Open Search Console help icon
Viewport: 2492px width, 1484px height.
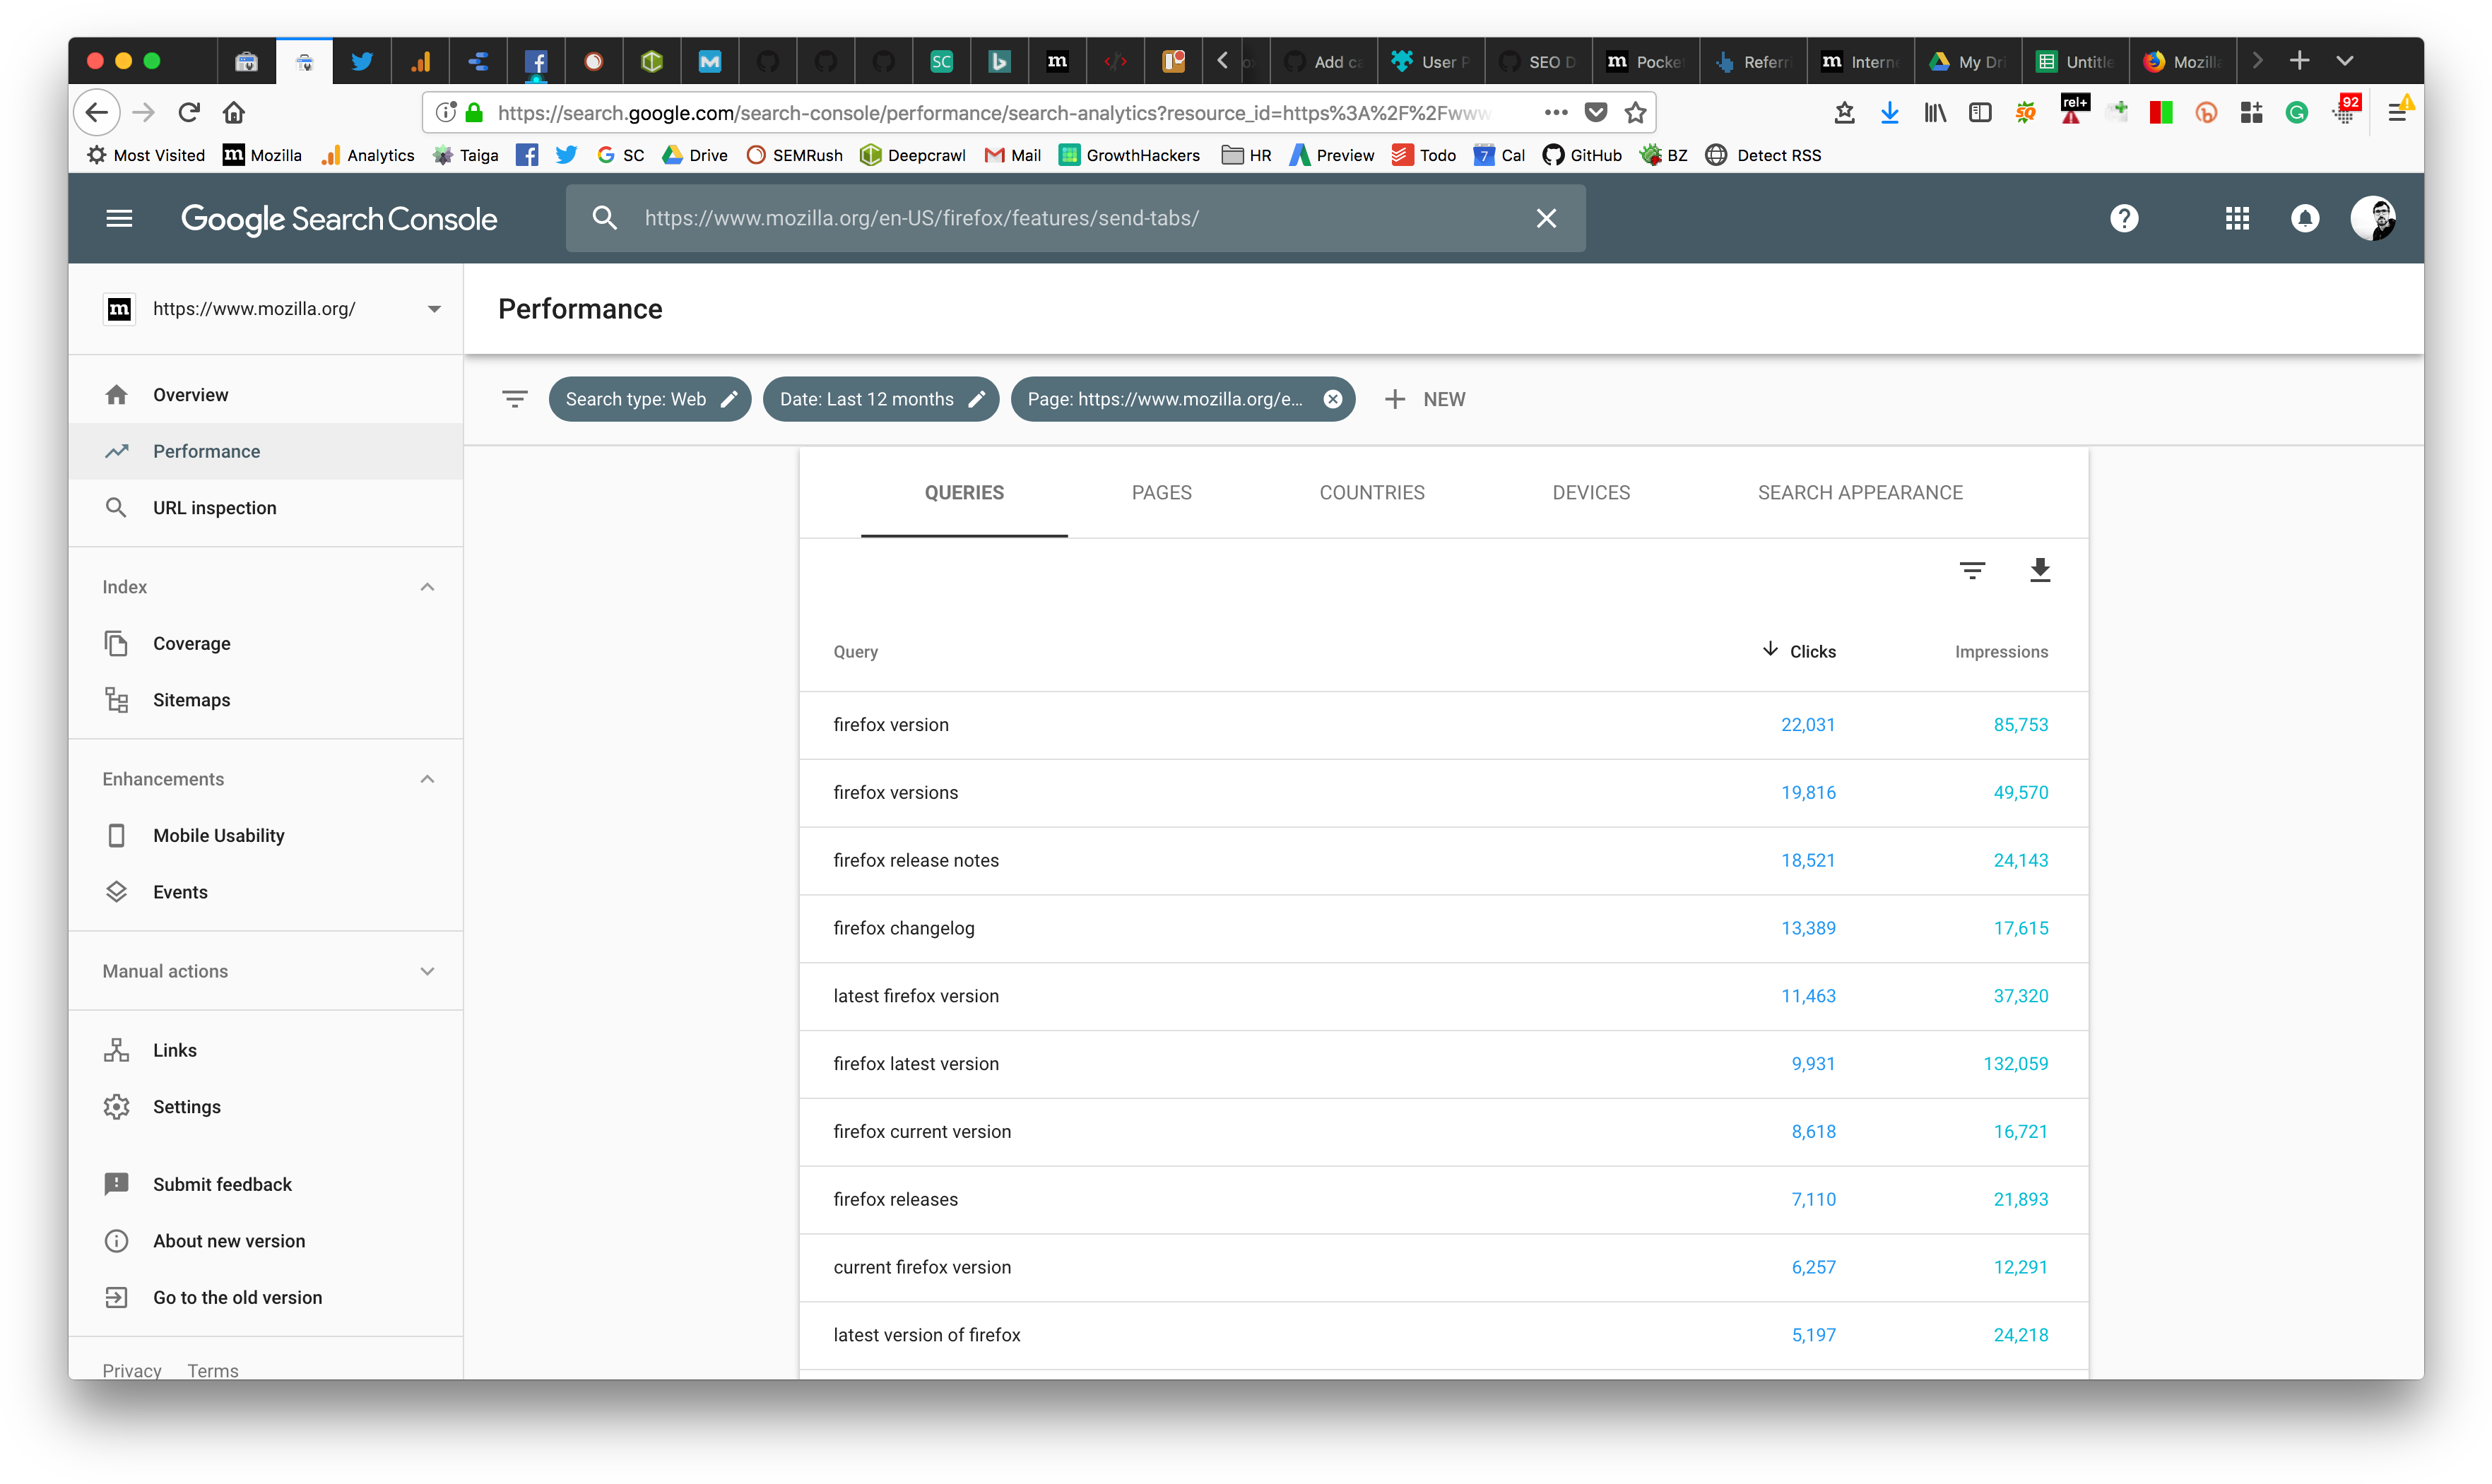pos(2124,218)
